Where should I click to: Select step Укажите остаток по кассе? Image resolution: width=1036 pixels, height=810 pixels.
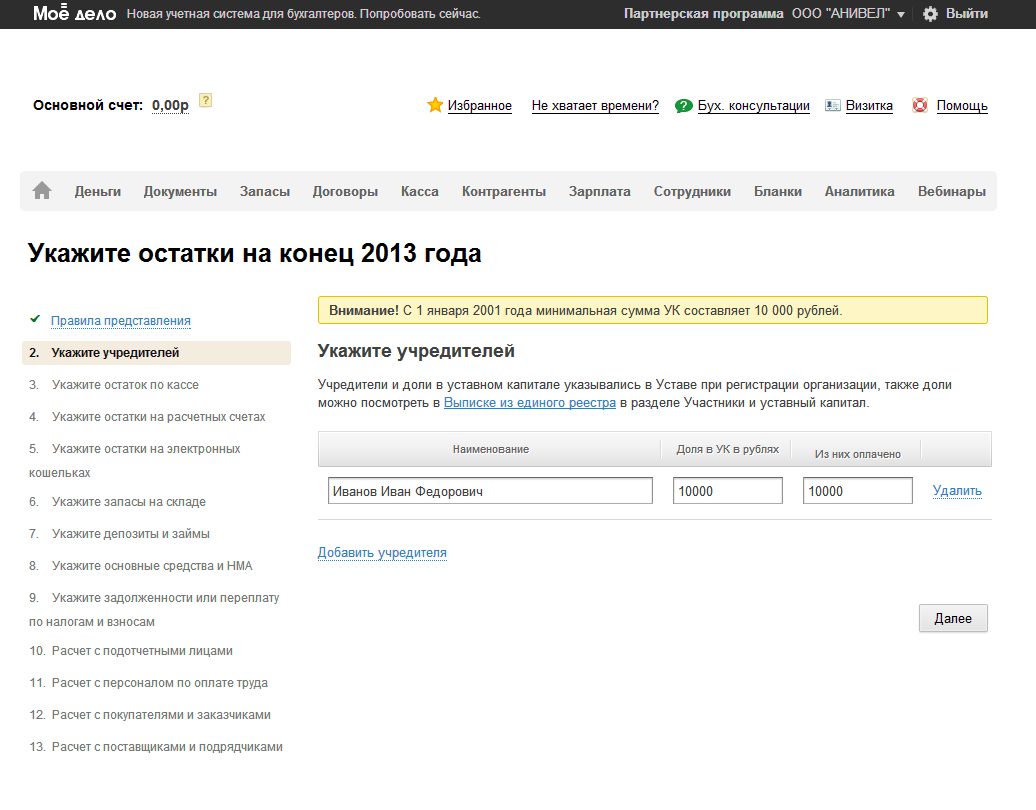(125, 384)
